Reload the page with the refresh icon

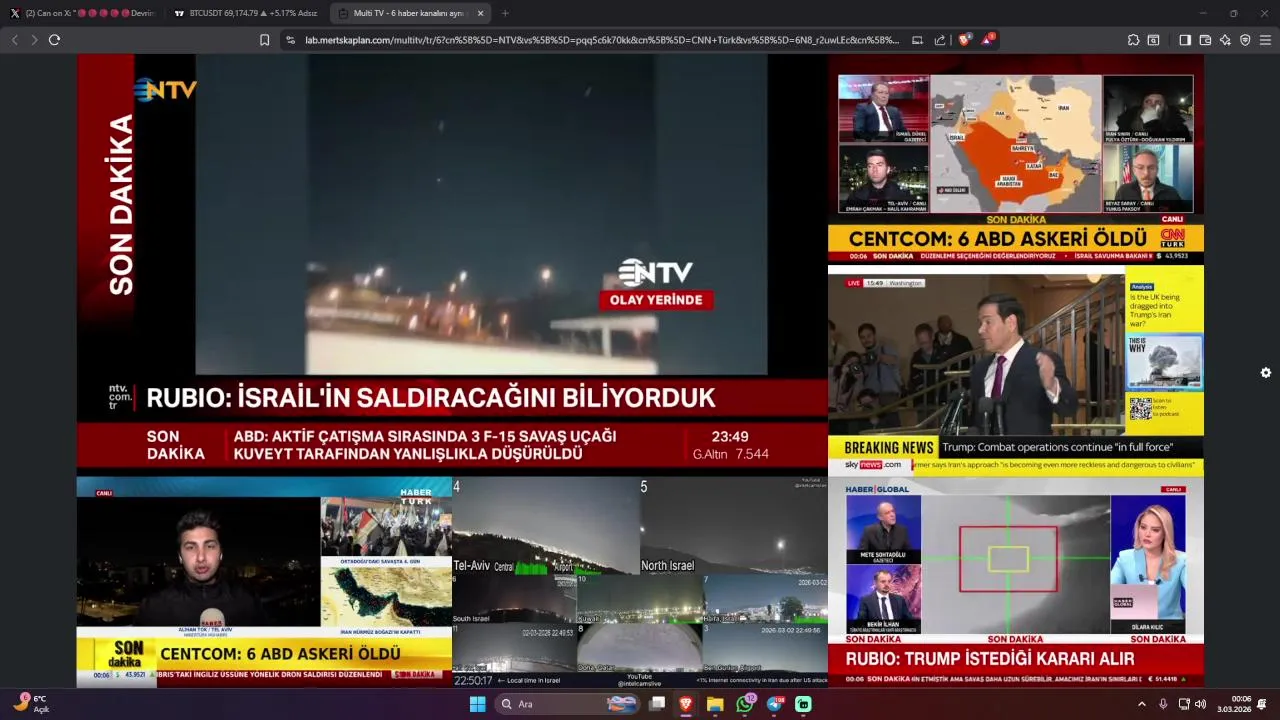54,40
